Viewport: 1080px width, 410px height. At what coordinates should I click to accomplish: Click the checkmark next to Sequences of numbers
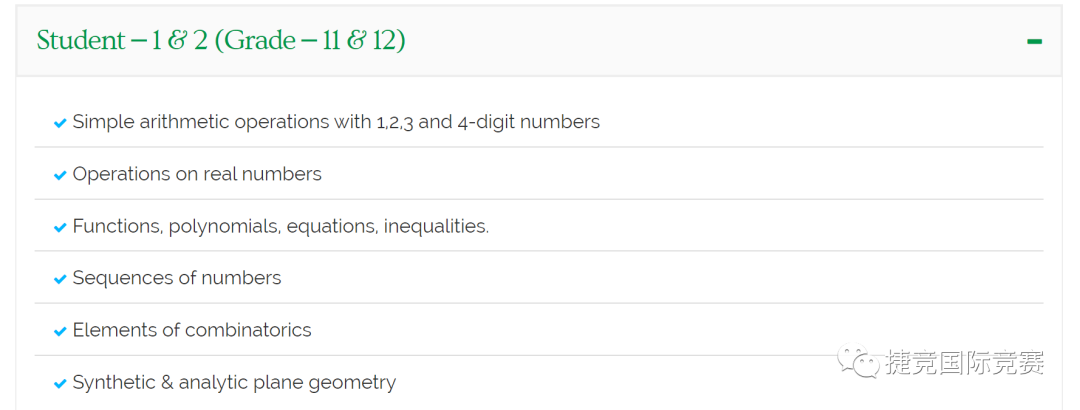60,280
